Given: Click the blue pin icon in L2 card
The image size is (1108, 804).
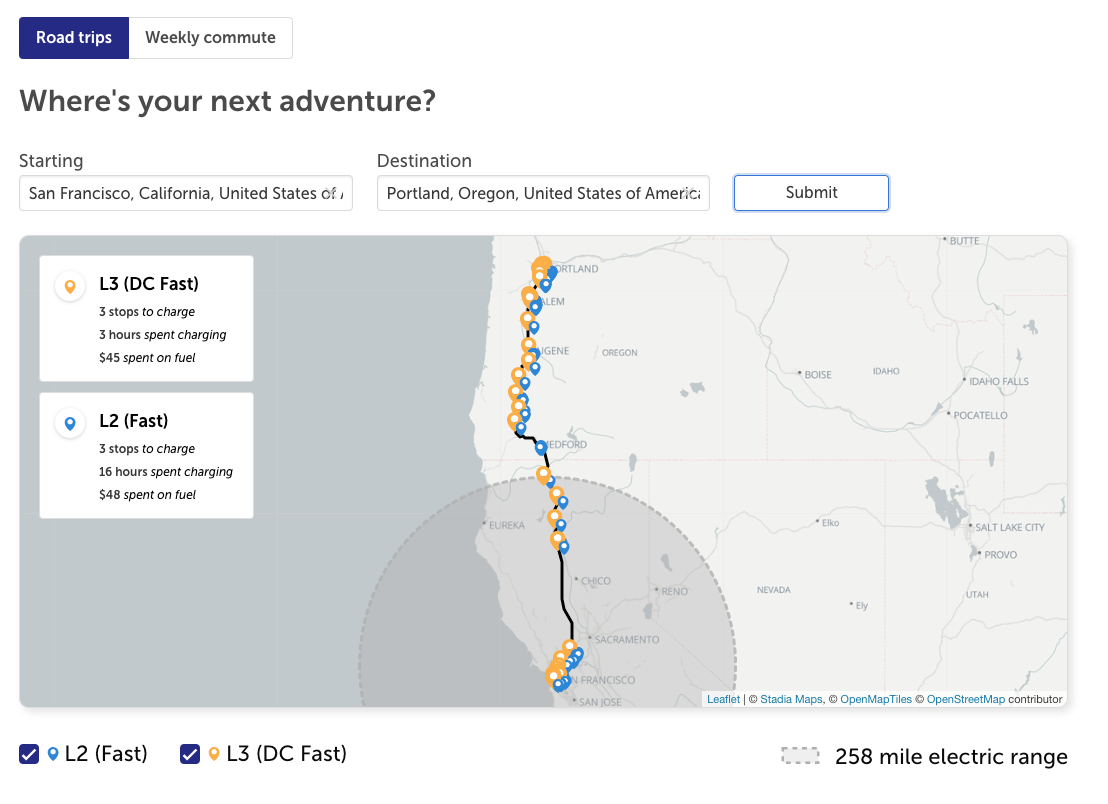Looking at the screenshot, I should [x=70, y=424].
